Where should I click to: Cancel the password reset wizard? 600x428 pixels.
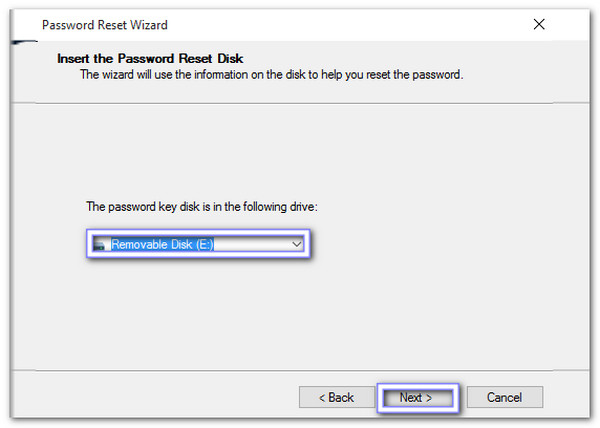point(505,397)
